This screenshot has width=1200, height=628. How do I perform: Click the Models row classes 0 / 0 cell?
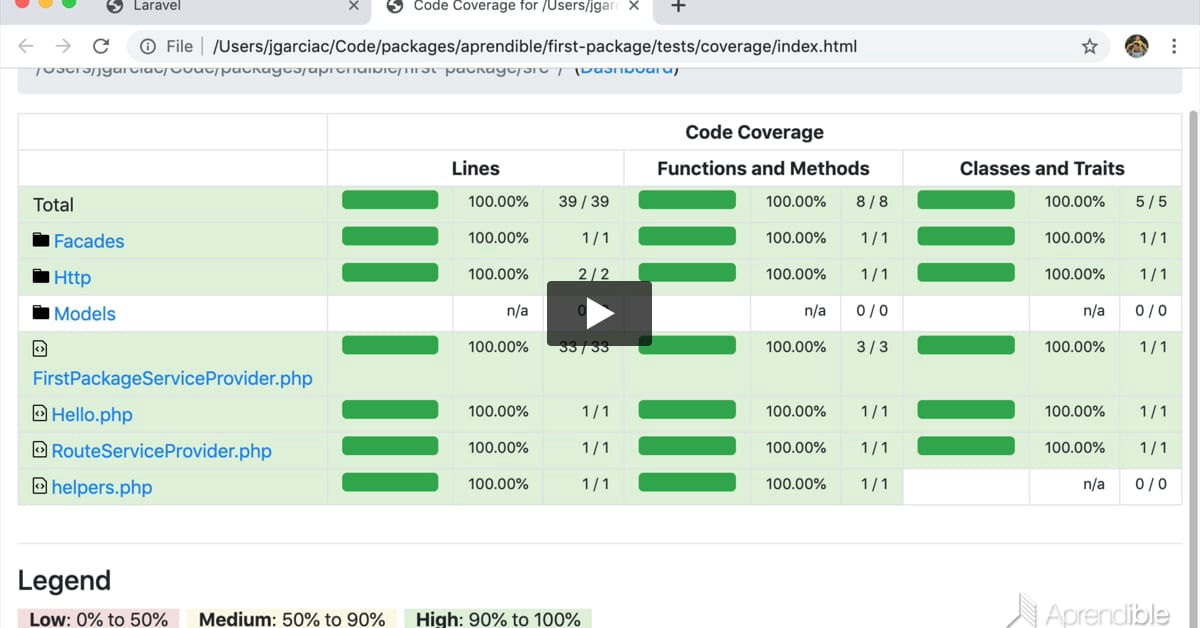click(x=1151, y=311)
